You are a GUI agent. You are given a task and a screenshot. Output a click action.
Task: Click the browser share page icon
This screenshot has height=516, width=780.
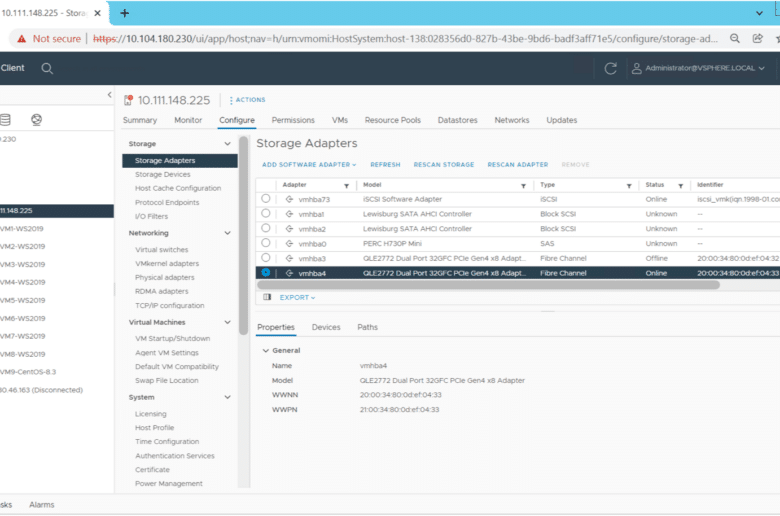click(758, 38)
